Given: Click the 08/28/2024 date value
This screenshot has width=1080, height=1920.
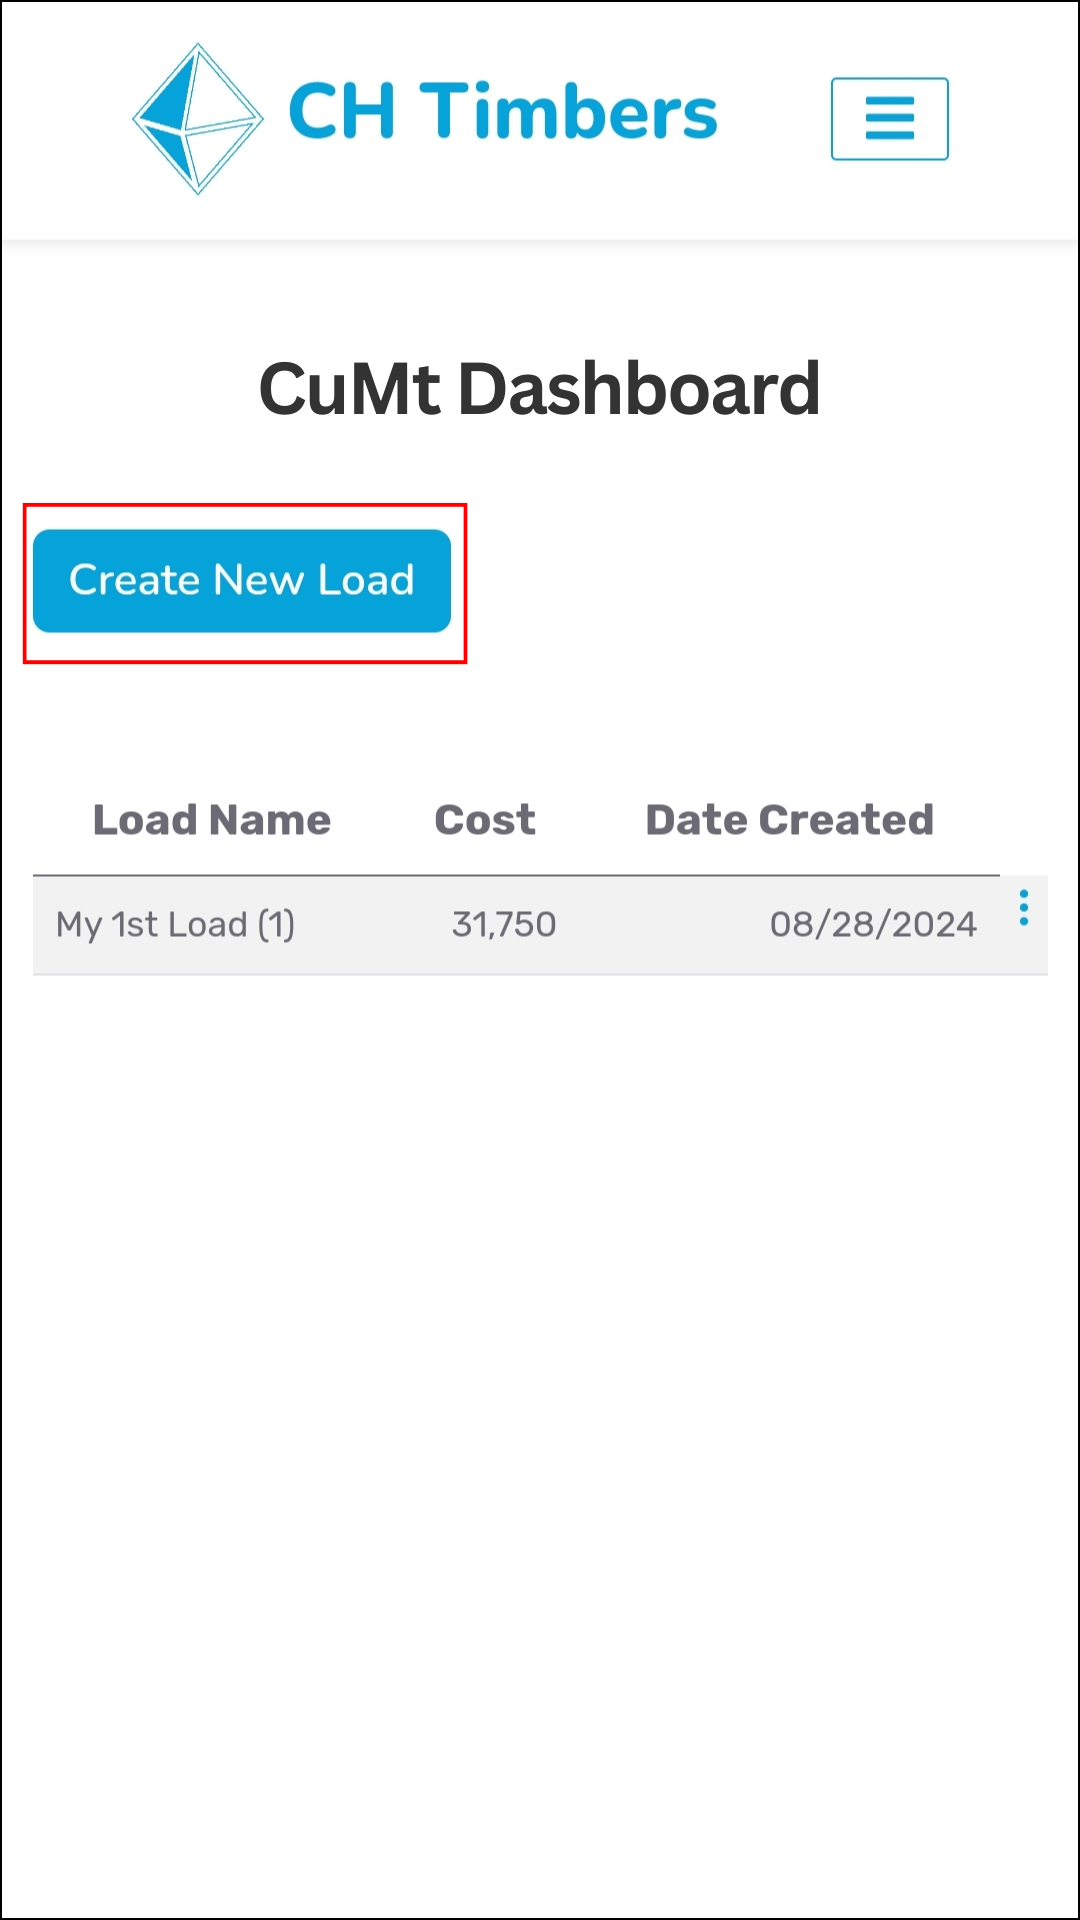Looking at the screenshot, I should 873,925.
